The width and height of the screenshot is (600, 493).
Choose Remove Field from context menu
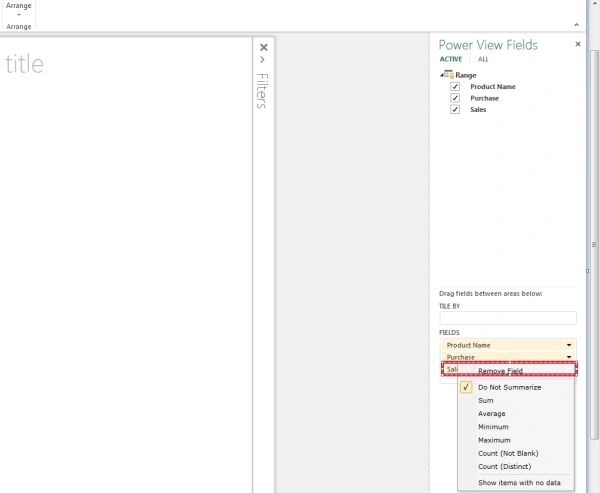pyautogui.click(x=500, y=371)
